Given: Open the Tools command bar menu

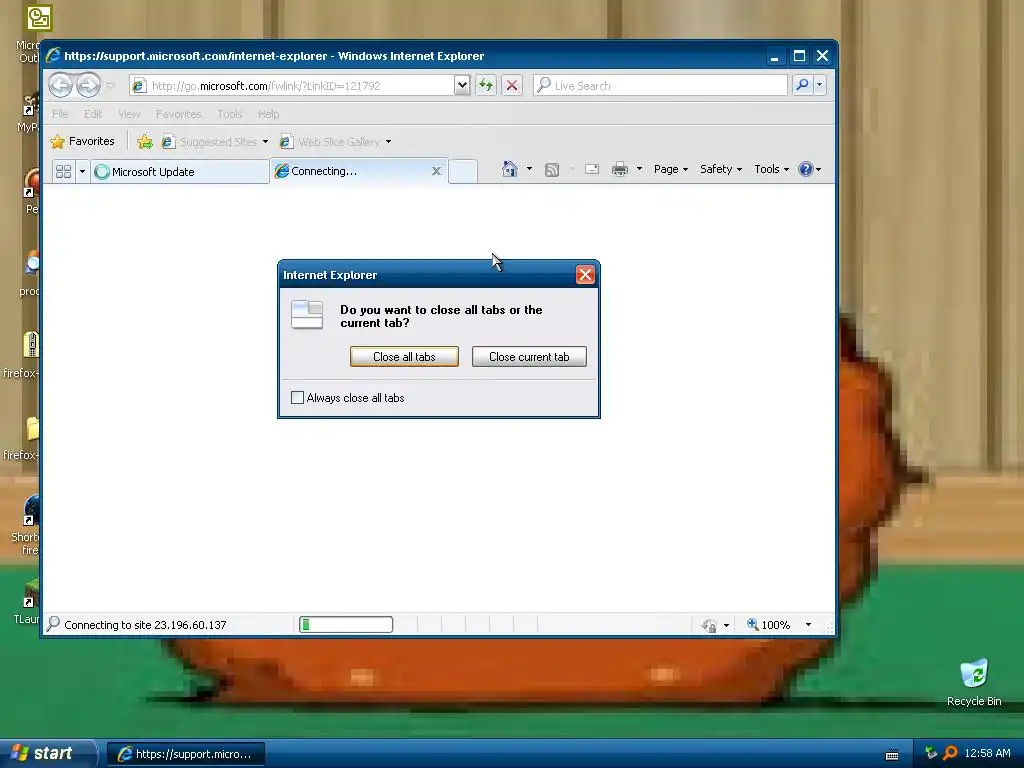Looking at the screenshot, I should [771, 169].
